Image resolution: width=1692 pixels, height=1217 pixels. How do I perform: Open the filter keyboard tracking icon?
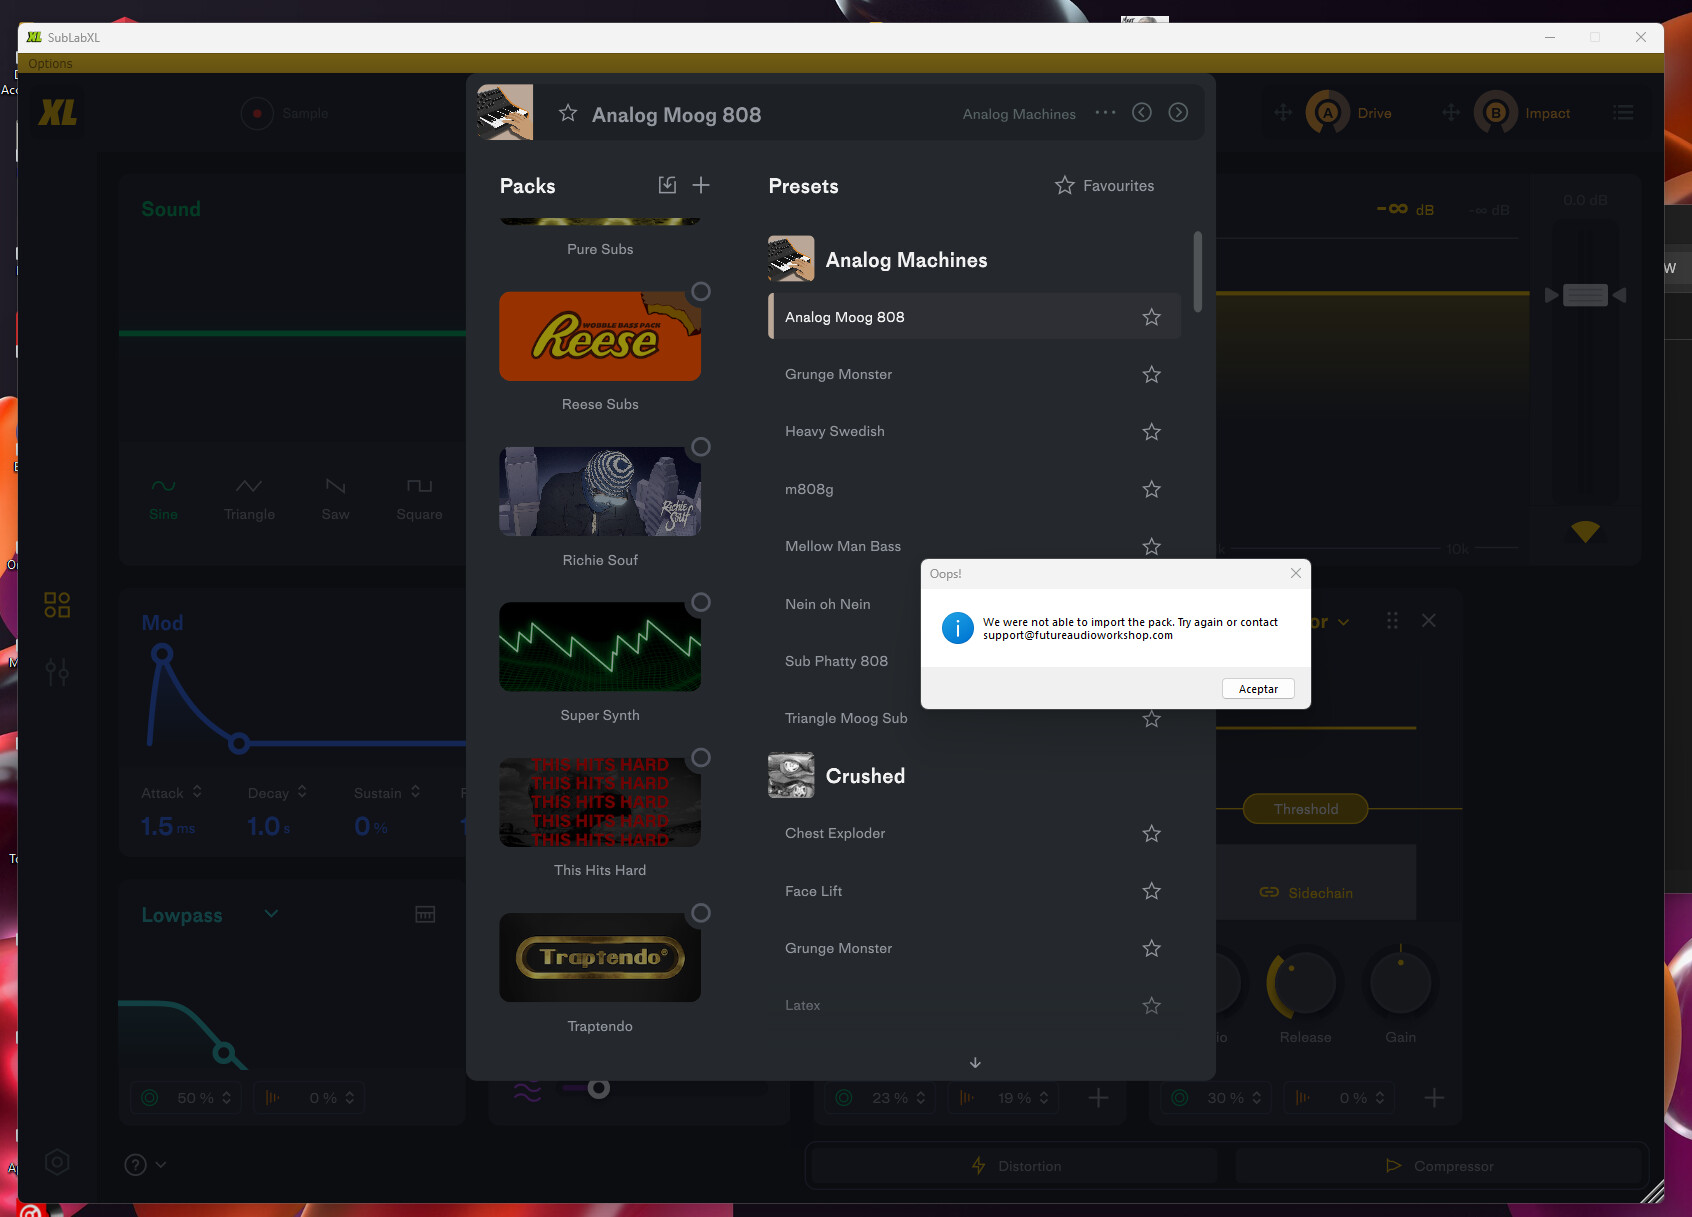tap(425, 914)
